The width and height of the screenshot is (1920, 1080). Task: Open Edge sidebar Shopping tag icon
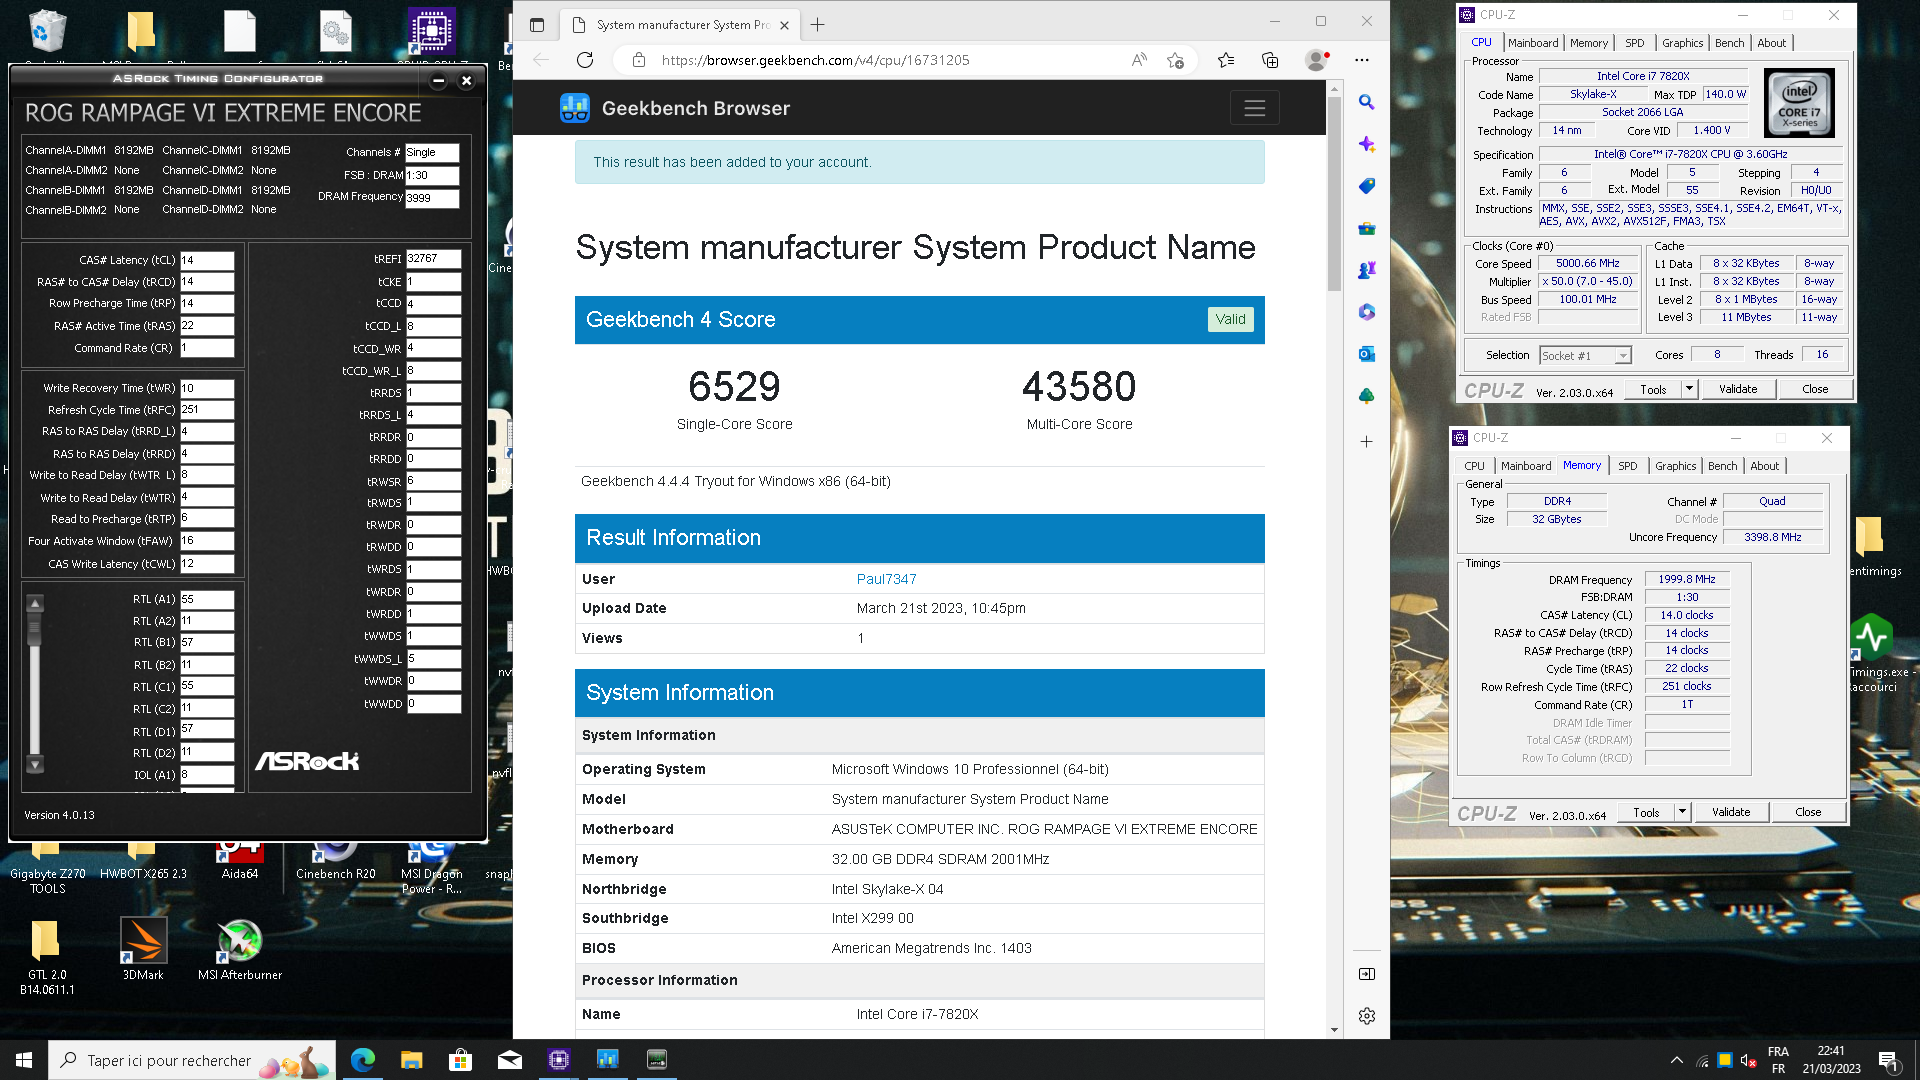coord(1366,186)
